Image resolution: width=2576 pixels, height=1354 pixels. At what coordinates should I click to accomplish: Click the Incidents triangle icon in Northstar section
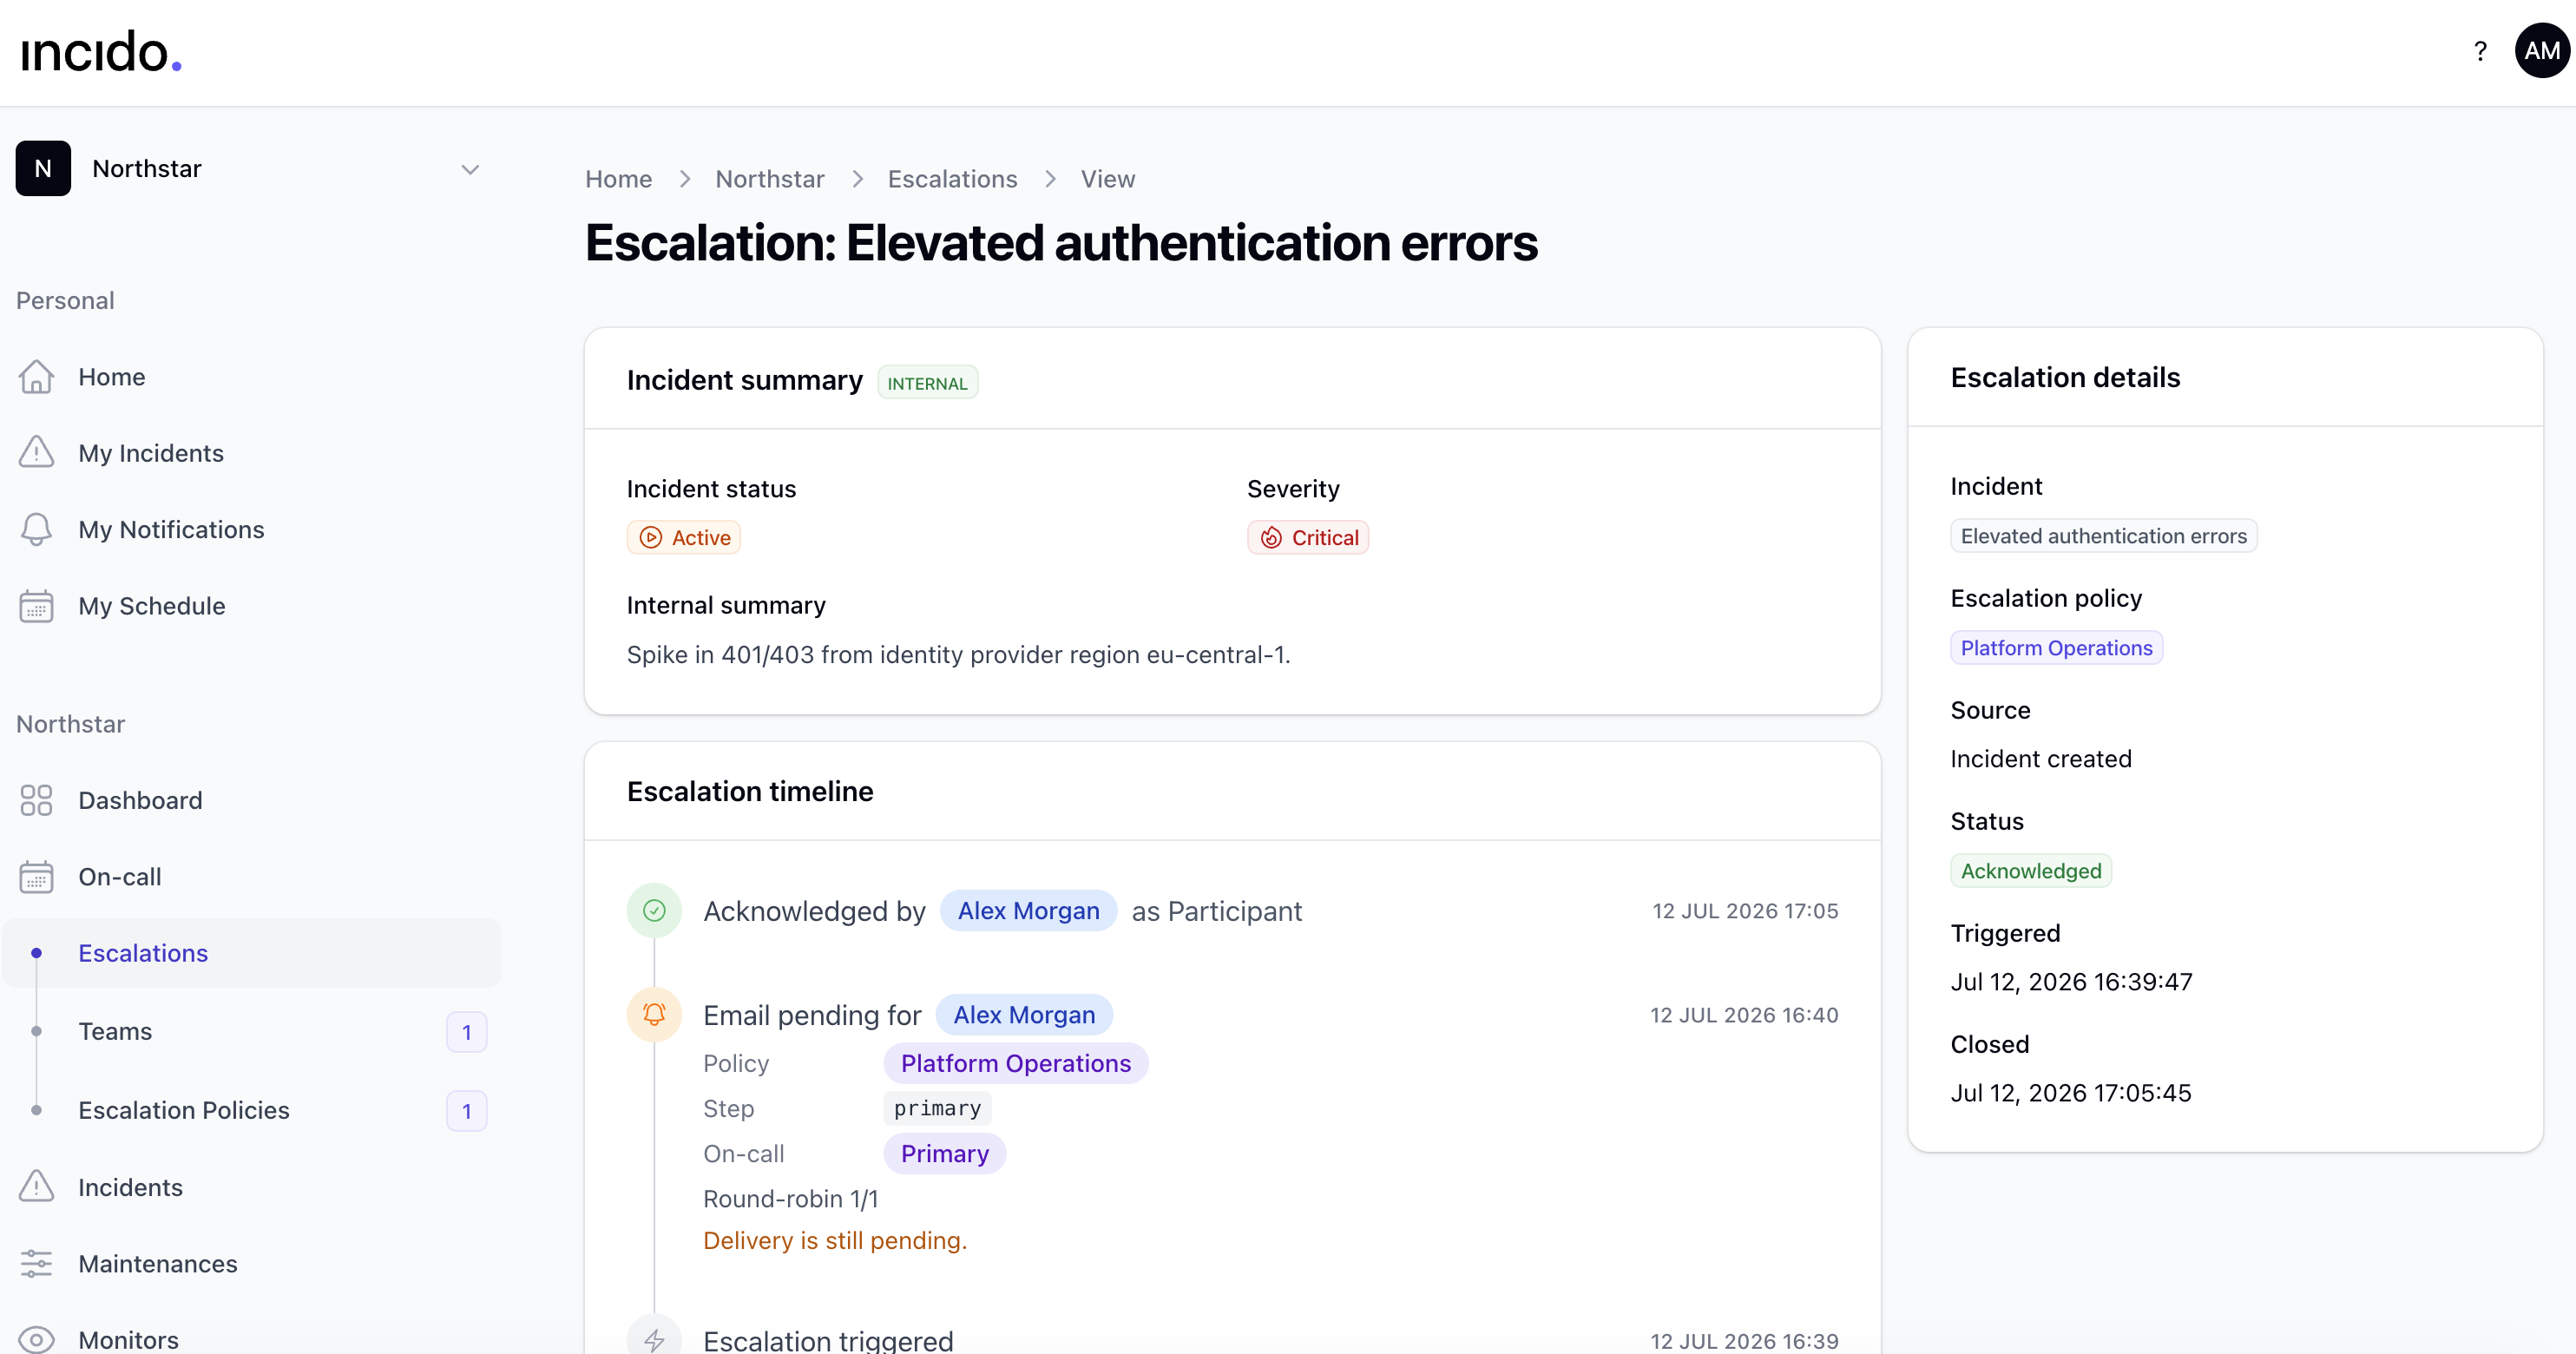click(36, 1187)
